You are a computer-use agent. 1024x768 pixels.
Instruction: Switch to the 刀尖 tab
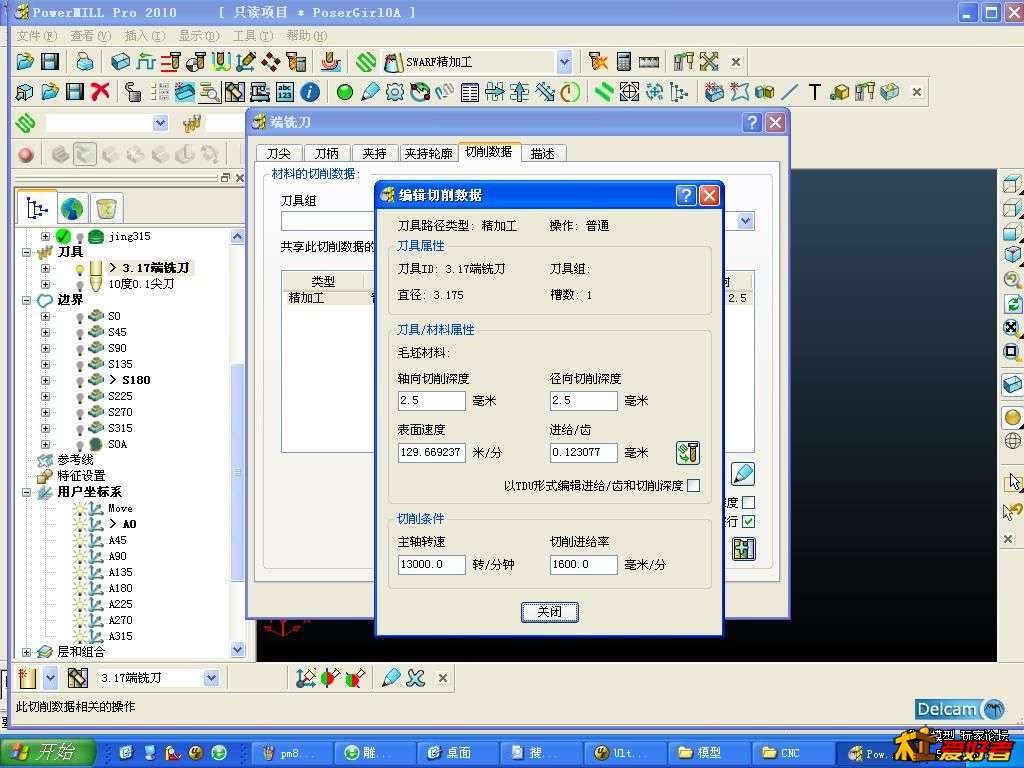279,153
